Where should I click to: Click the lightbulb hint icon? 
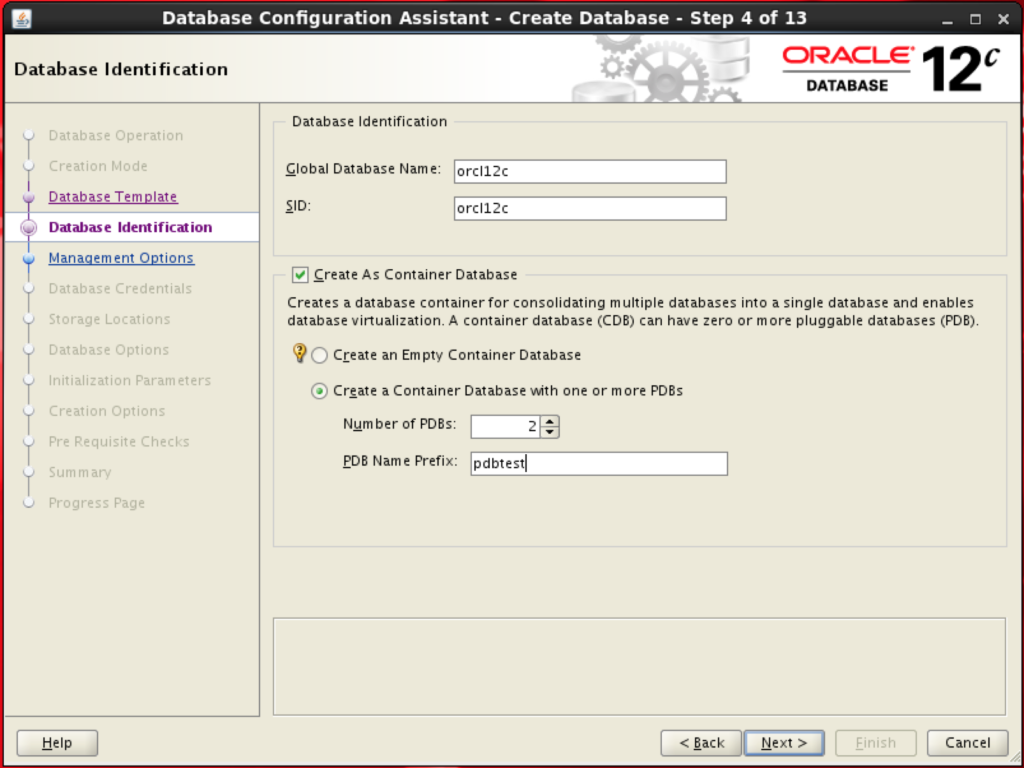[298, 353]
